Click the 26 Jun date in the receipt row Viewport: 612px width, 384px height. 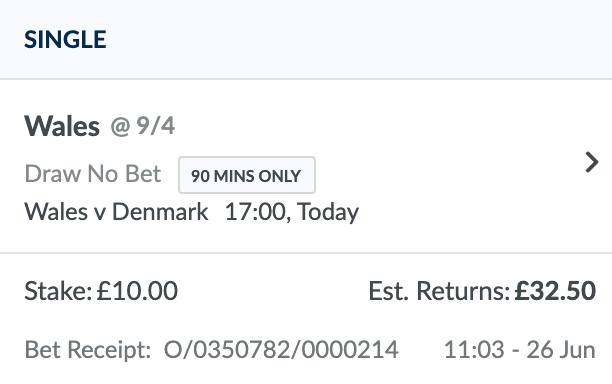(561, 350)
